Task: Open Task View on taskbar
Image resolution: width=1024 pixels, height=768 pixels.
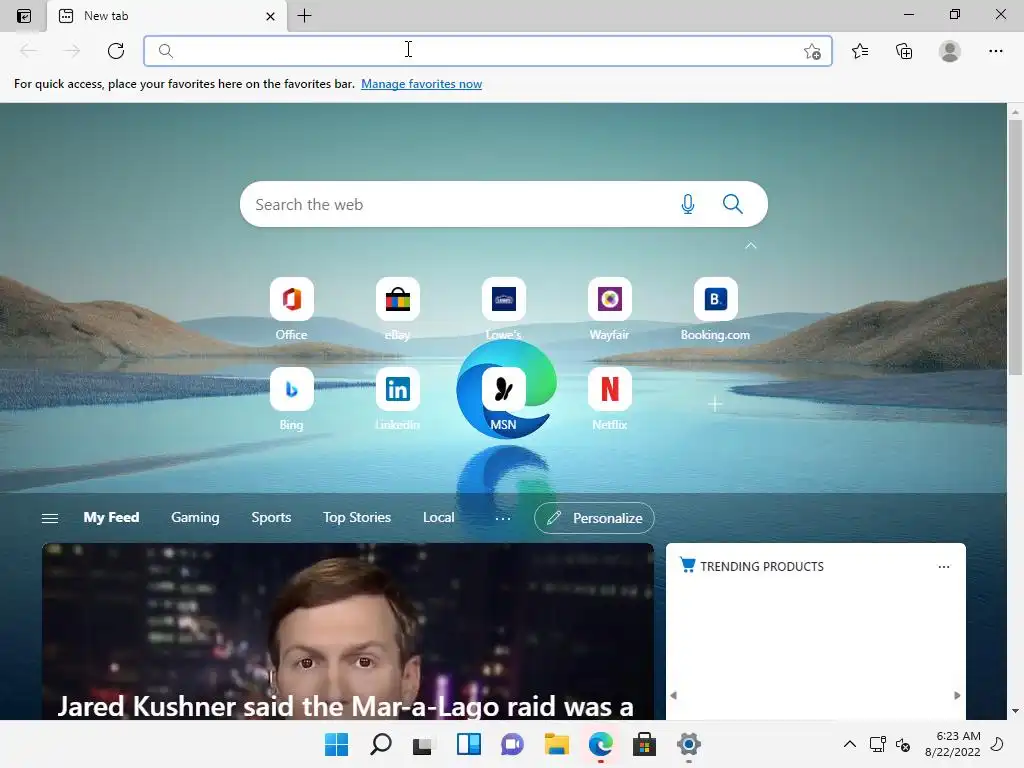Action: click(423, 744)
